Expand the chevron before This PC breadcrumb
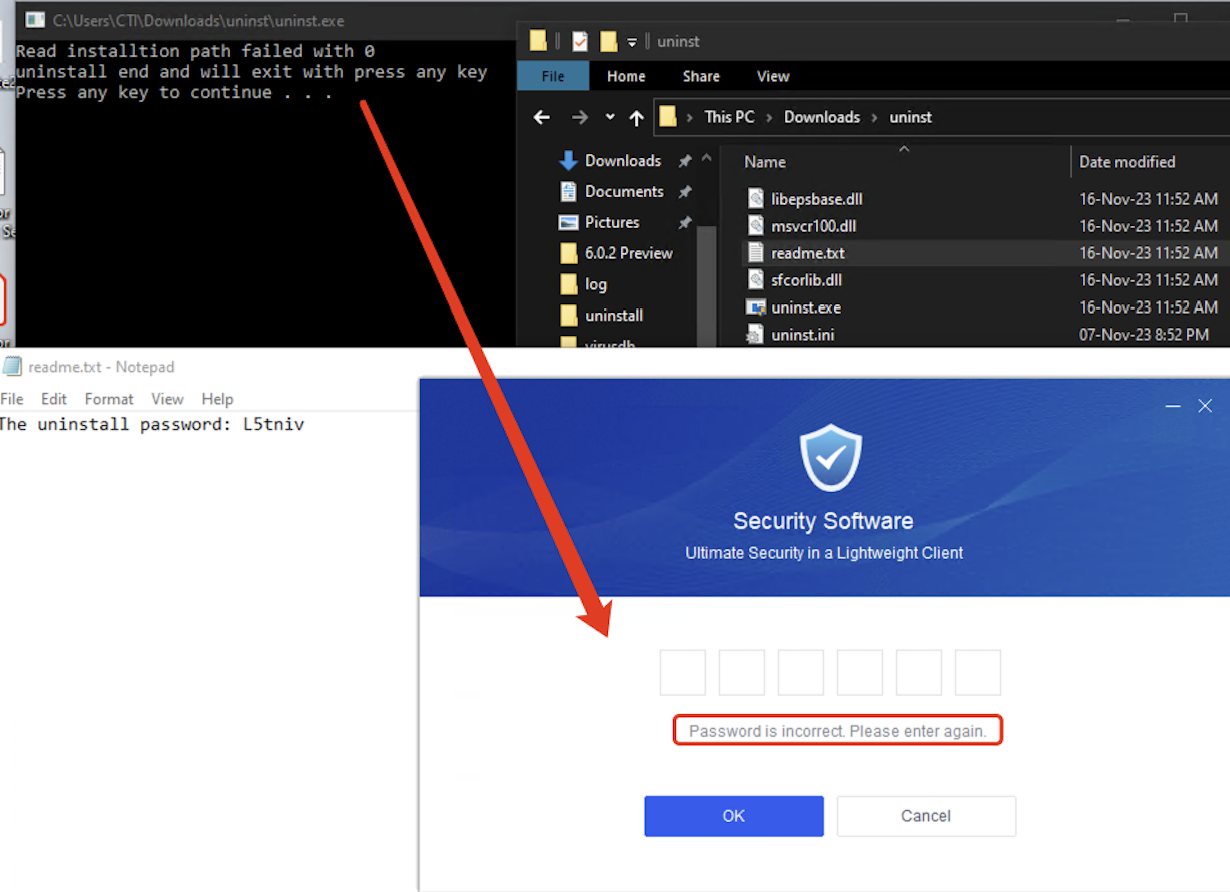The image size is (1230, 892). (691, 117)
